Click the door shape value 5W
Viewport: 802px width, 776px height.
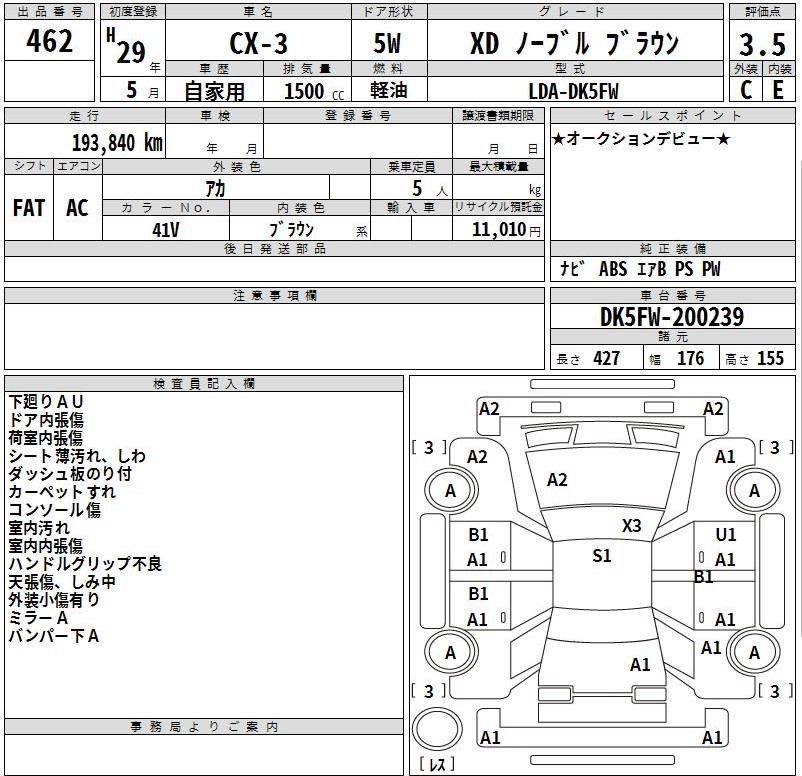point(387,43)
